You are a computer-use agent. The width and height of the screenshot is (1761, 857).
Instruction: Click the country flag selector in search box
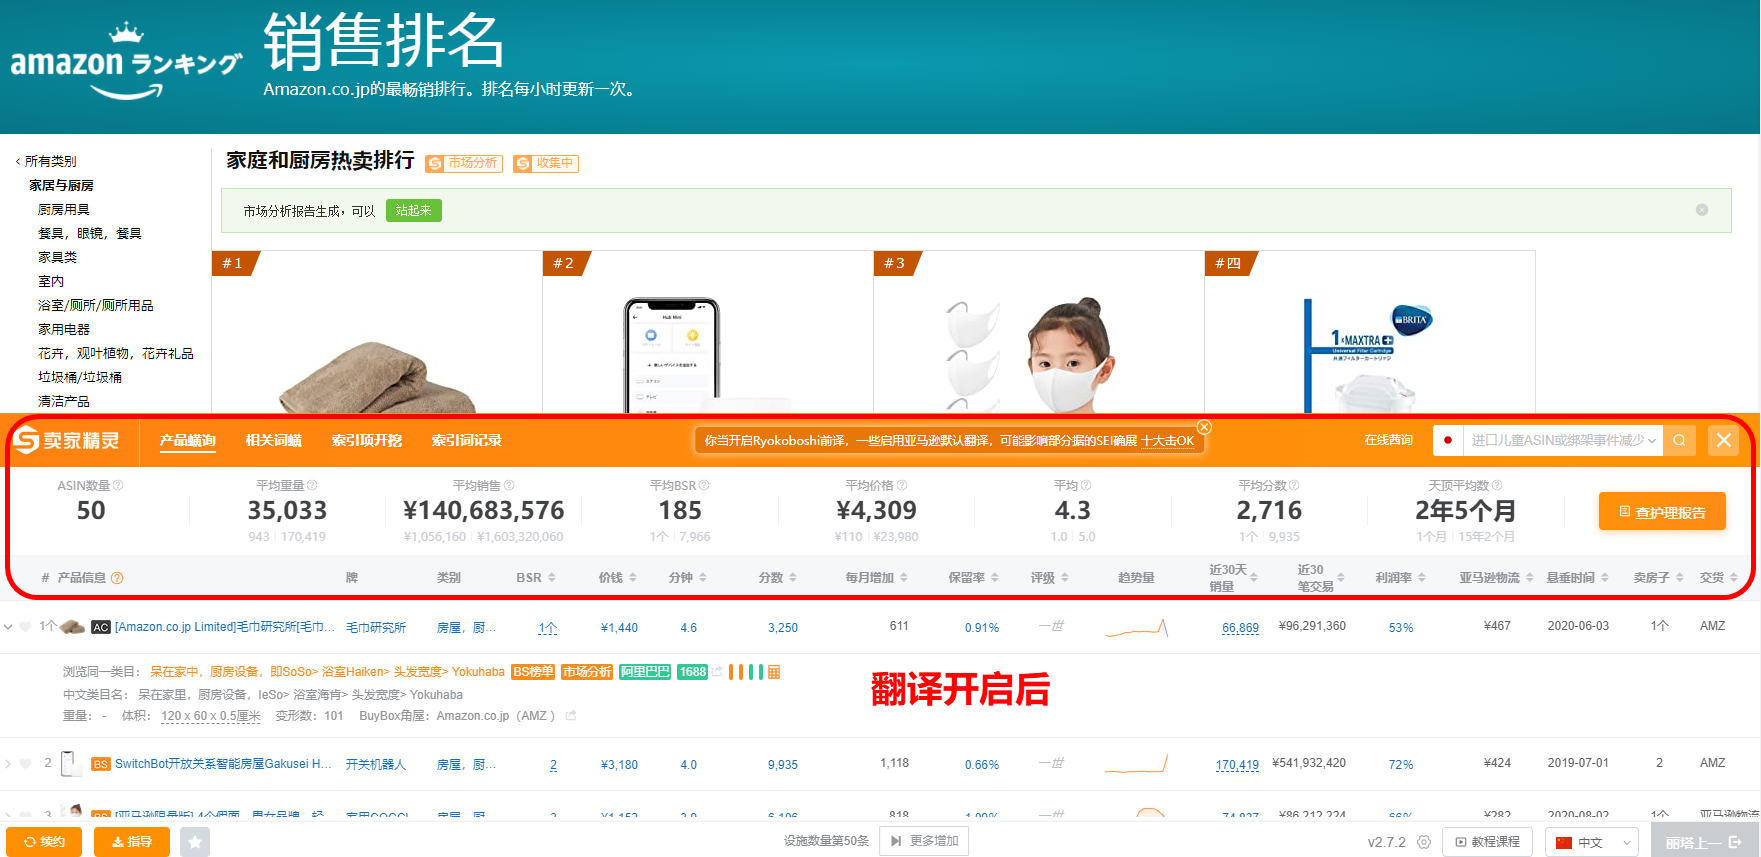(1448, 440)
